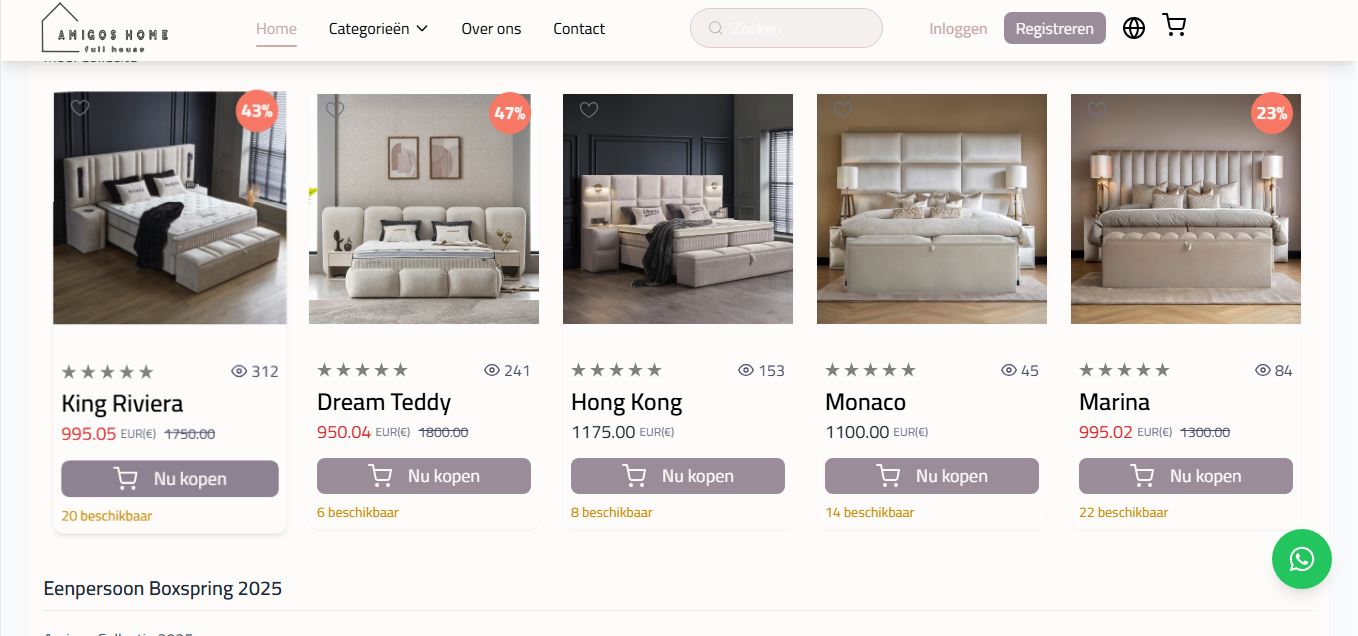
Task: Open the Contact page from the navigation
Action: [x=579, y=29]
